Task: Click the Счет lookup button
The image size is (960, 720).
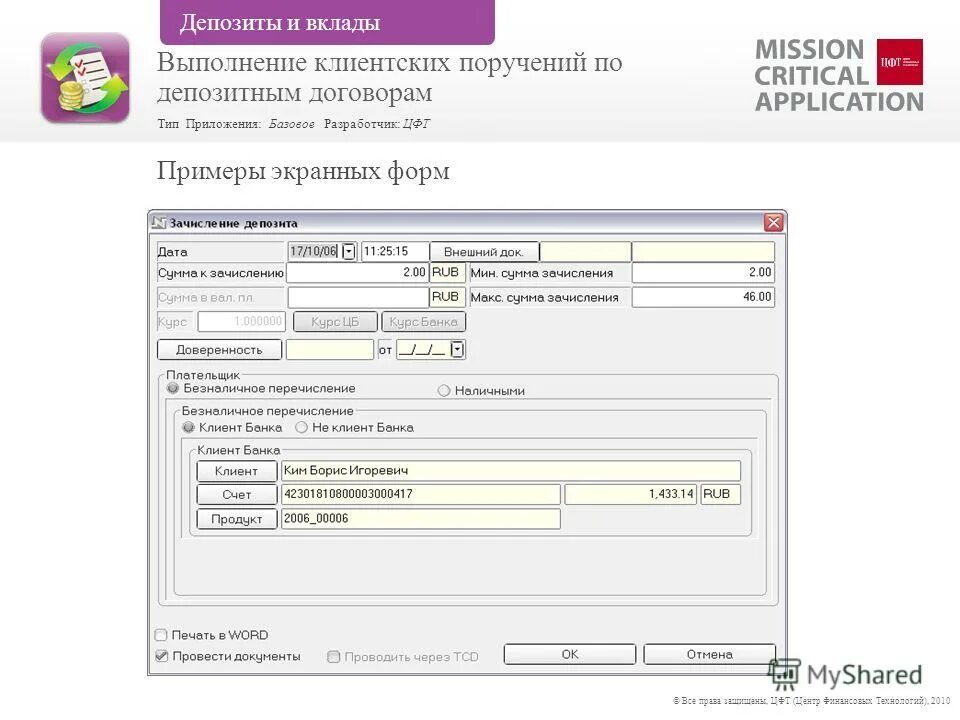Action: click(x=236, y=494)
